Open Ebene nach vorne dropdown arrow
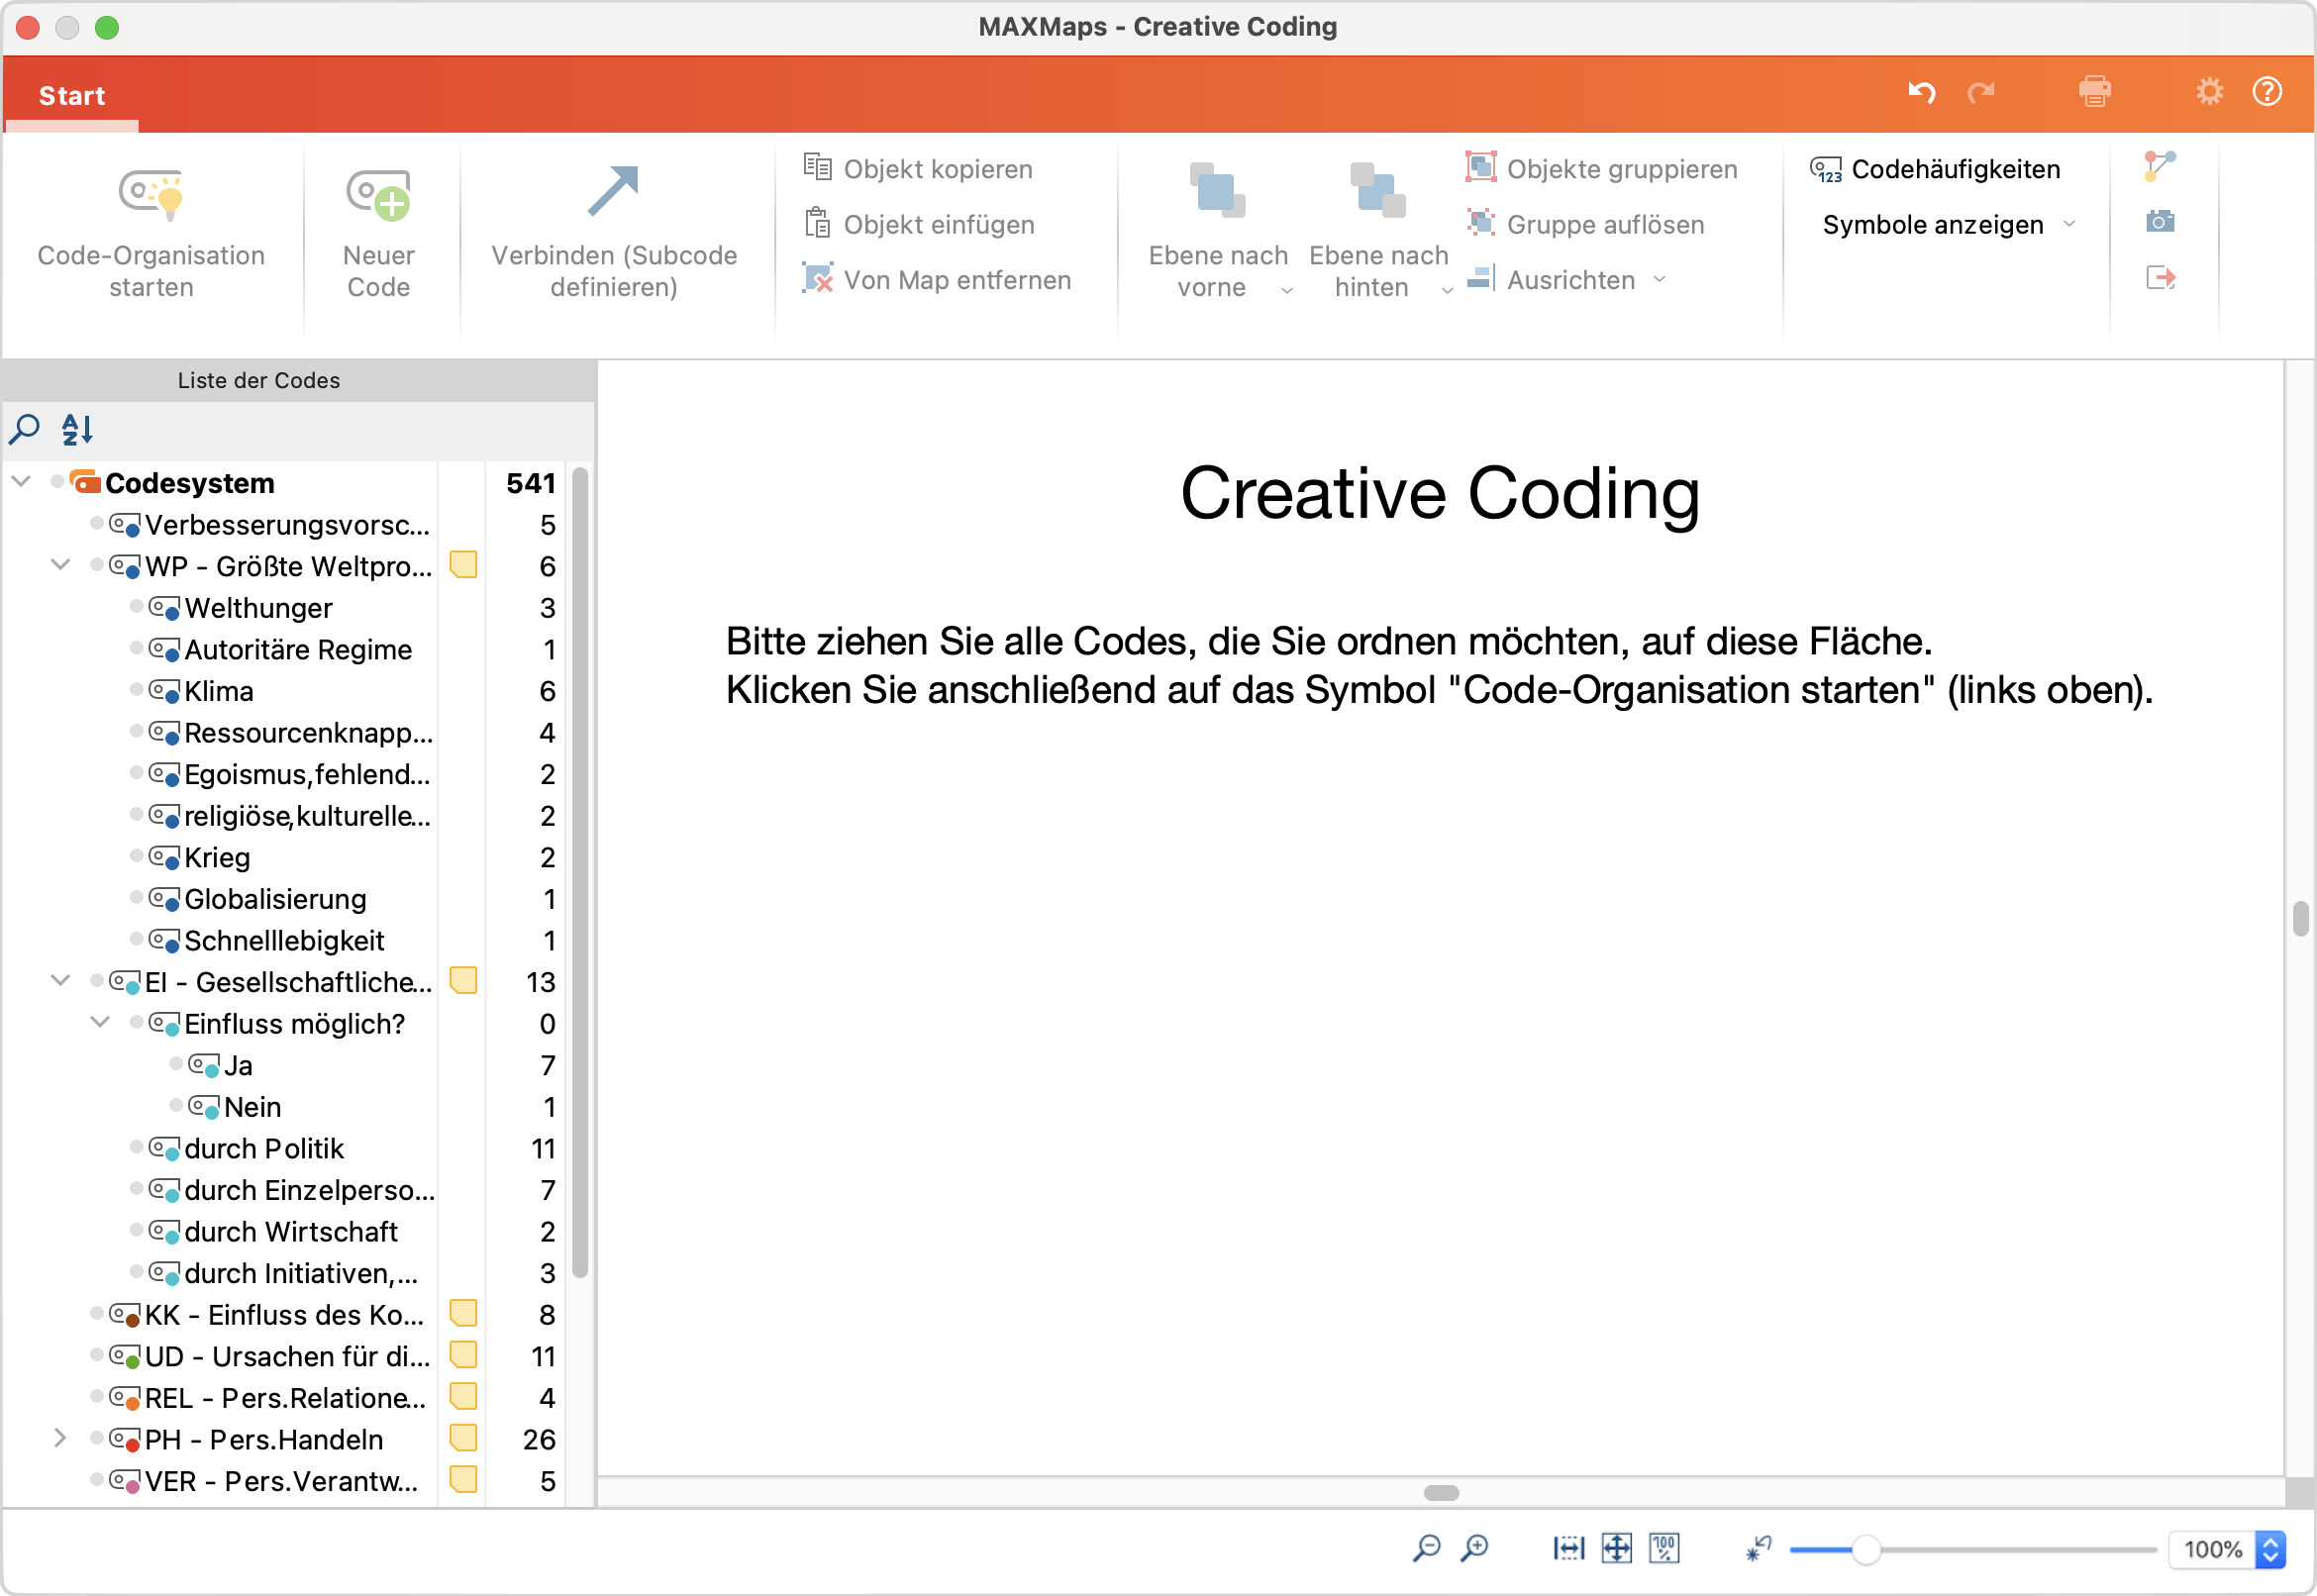 [1287, 290]
